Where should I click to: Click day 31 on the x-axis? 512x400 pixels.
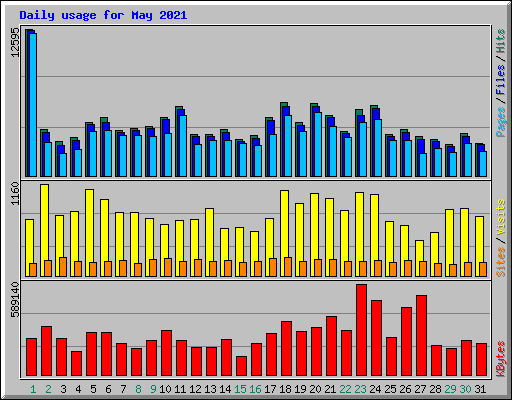[x=480, y=389]
